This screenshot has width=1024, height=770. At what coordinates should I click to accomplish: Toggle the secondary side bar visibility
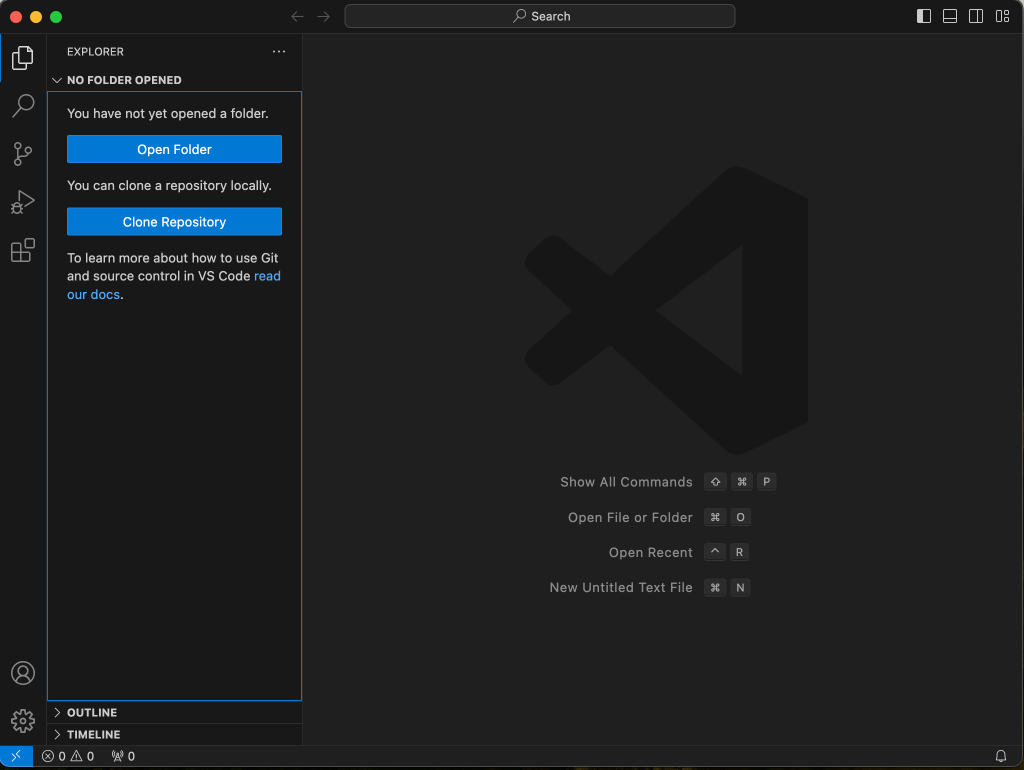[976, 16]
